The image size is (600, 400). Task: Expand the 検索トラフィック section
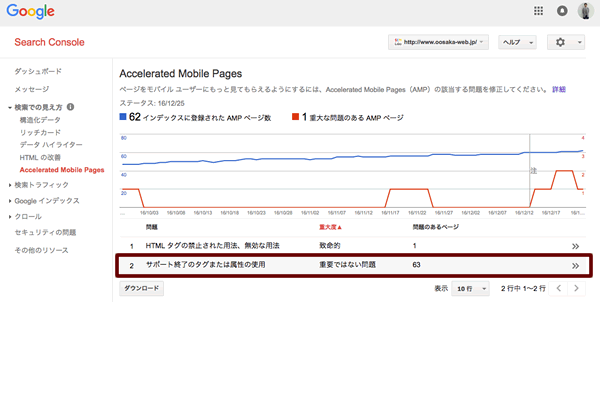point(10,185)
